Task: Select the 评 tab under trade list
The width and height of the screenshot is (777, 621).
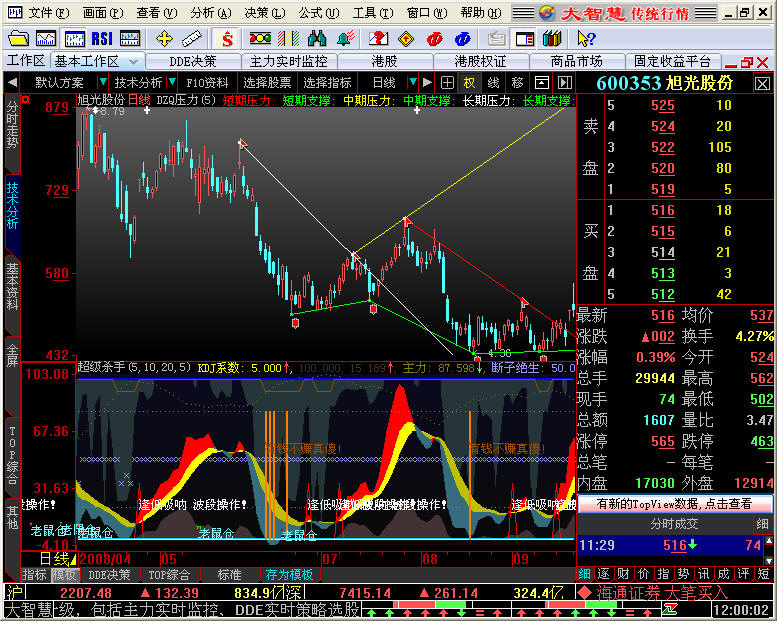Action: click(x=742, y=574)
